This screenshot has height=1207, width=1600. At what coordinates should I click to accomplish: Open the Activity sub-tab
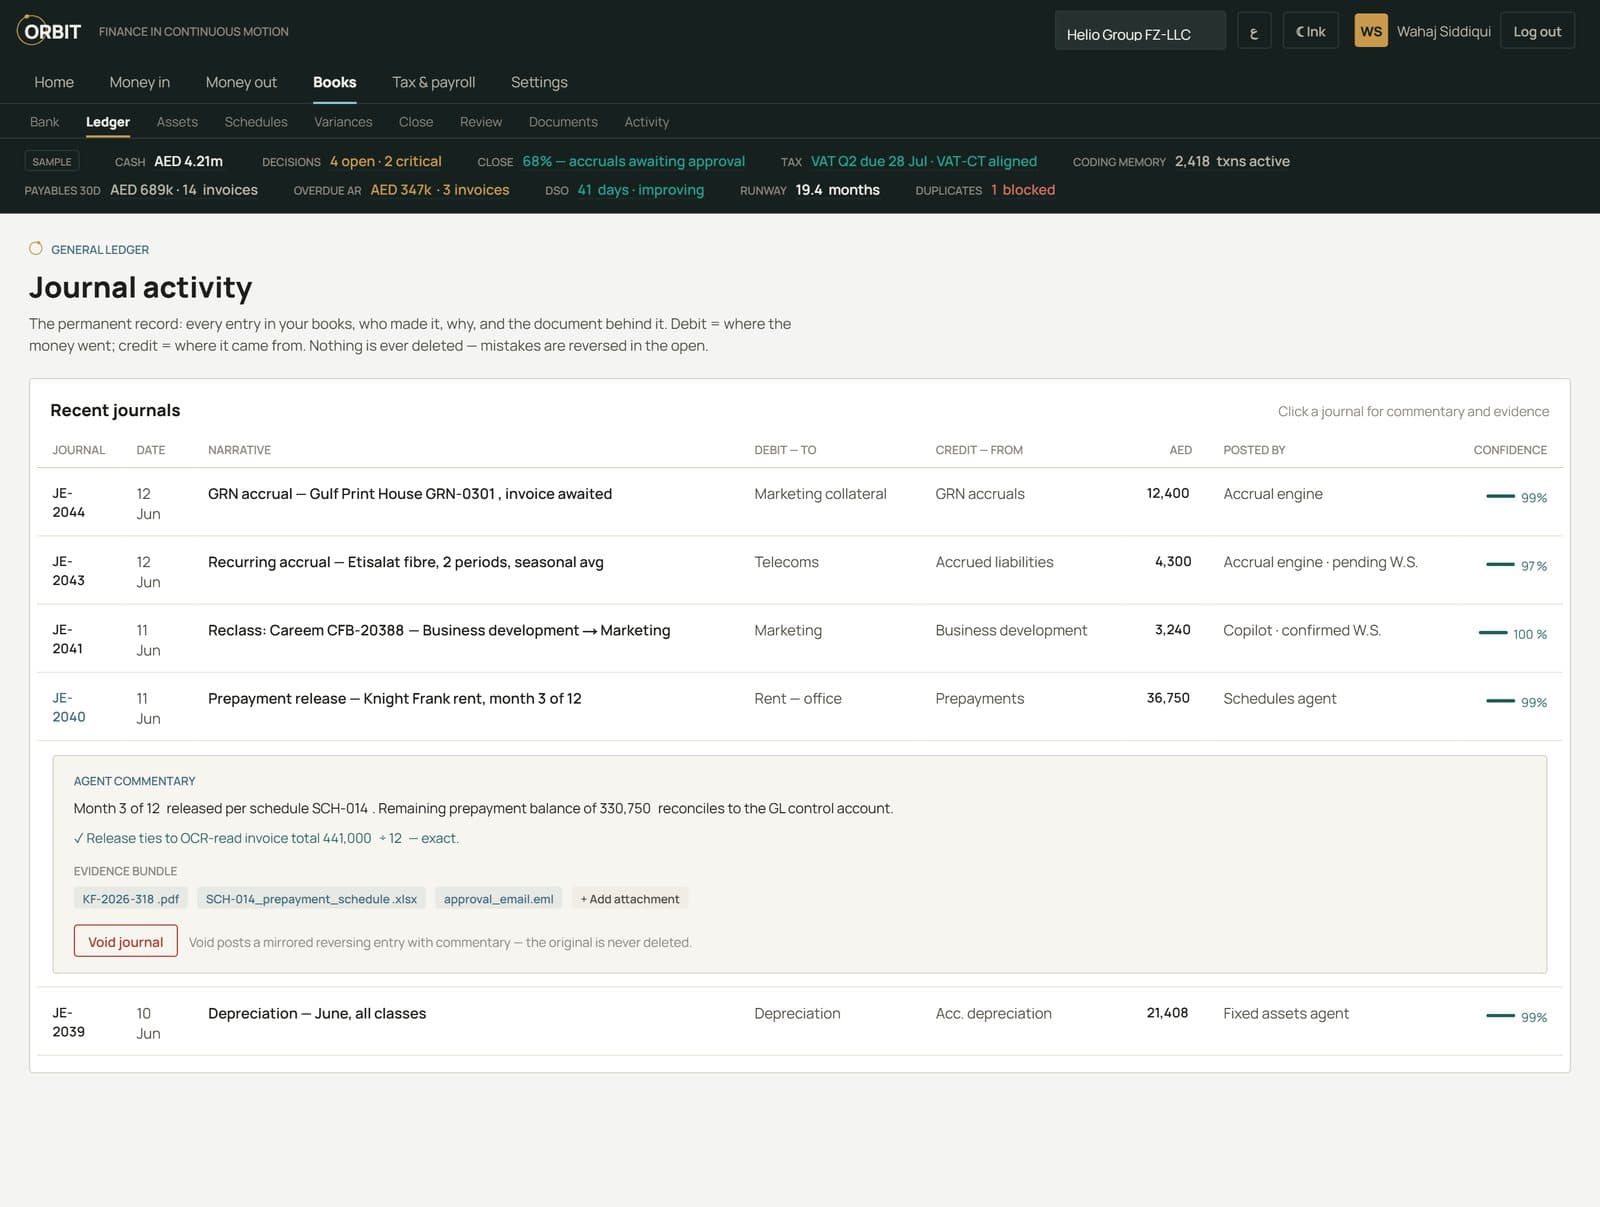[x=647, y=122]
